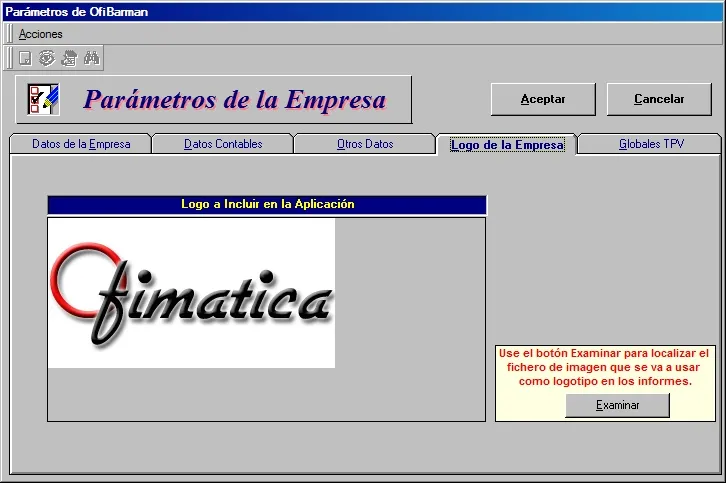
Task: Click the 'Parámetros de la Empresa' heading text
Action: 235,100
